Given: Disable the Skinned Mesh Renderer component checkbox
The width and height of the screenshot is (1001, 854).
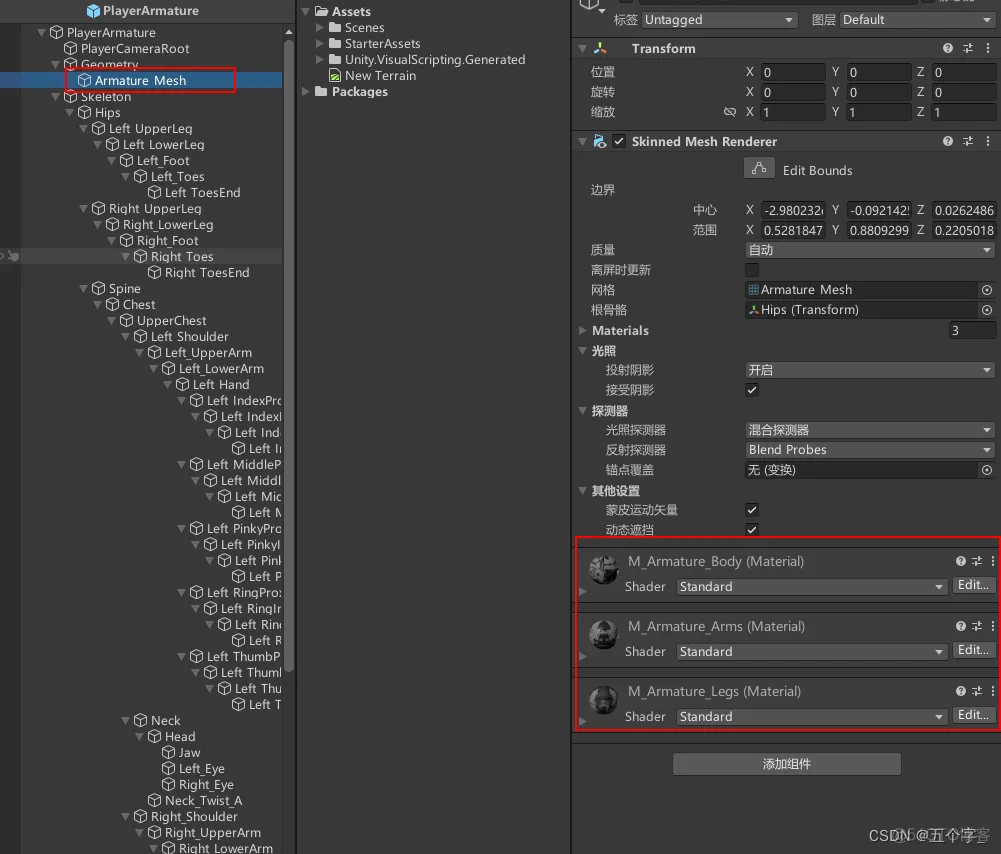Looking at the screenshot, I should [619, 141].
